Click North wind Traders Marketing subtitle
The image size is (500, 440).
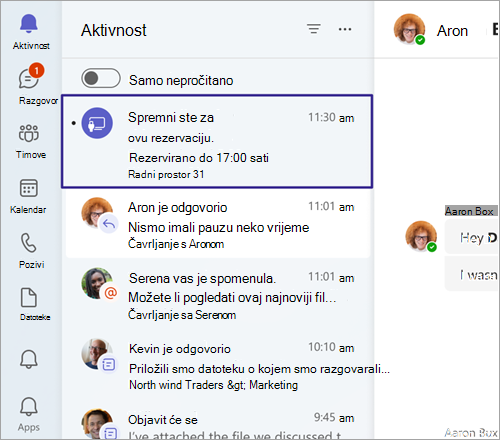point(213,385)
